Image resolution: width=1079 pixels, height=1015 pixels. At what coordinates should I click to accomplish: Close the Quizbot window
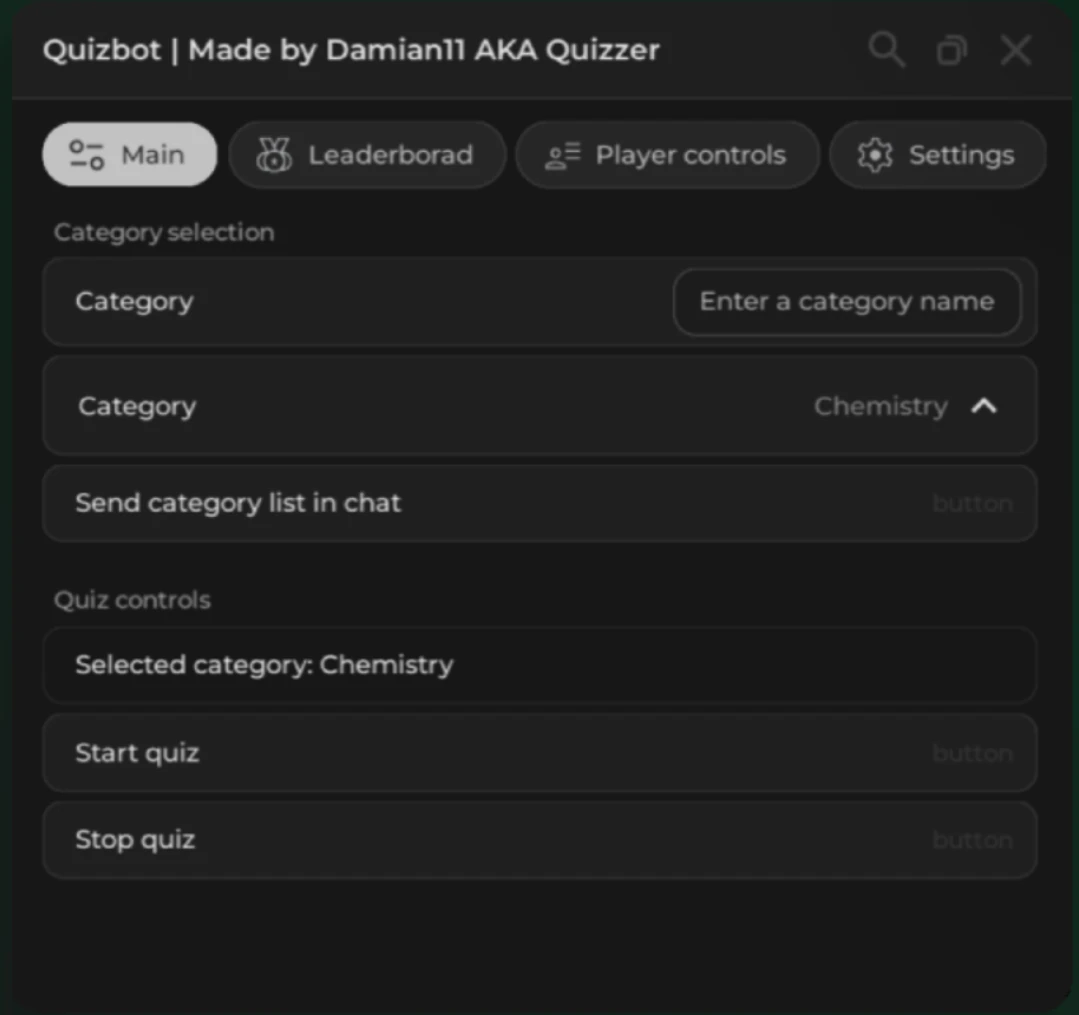click(x=1016, y=50)
